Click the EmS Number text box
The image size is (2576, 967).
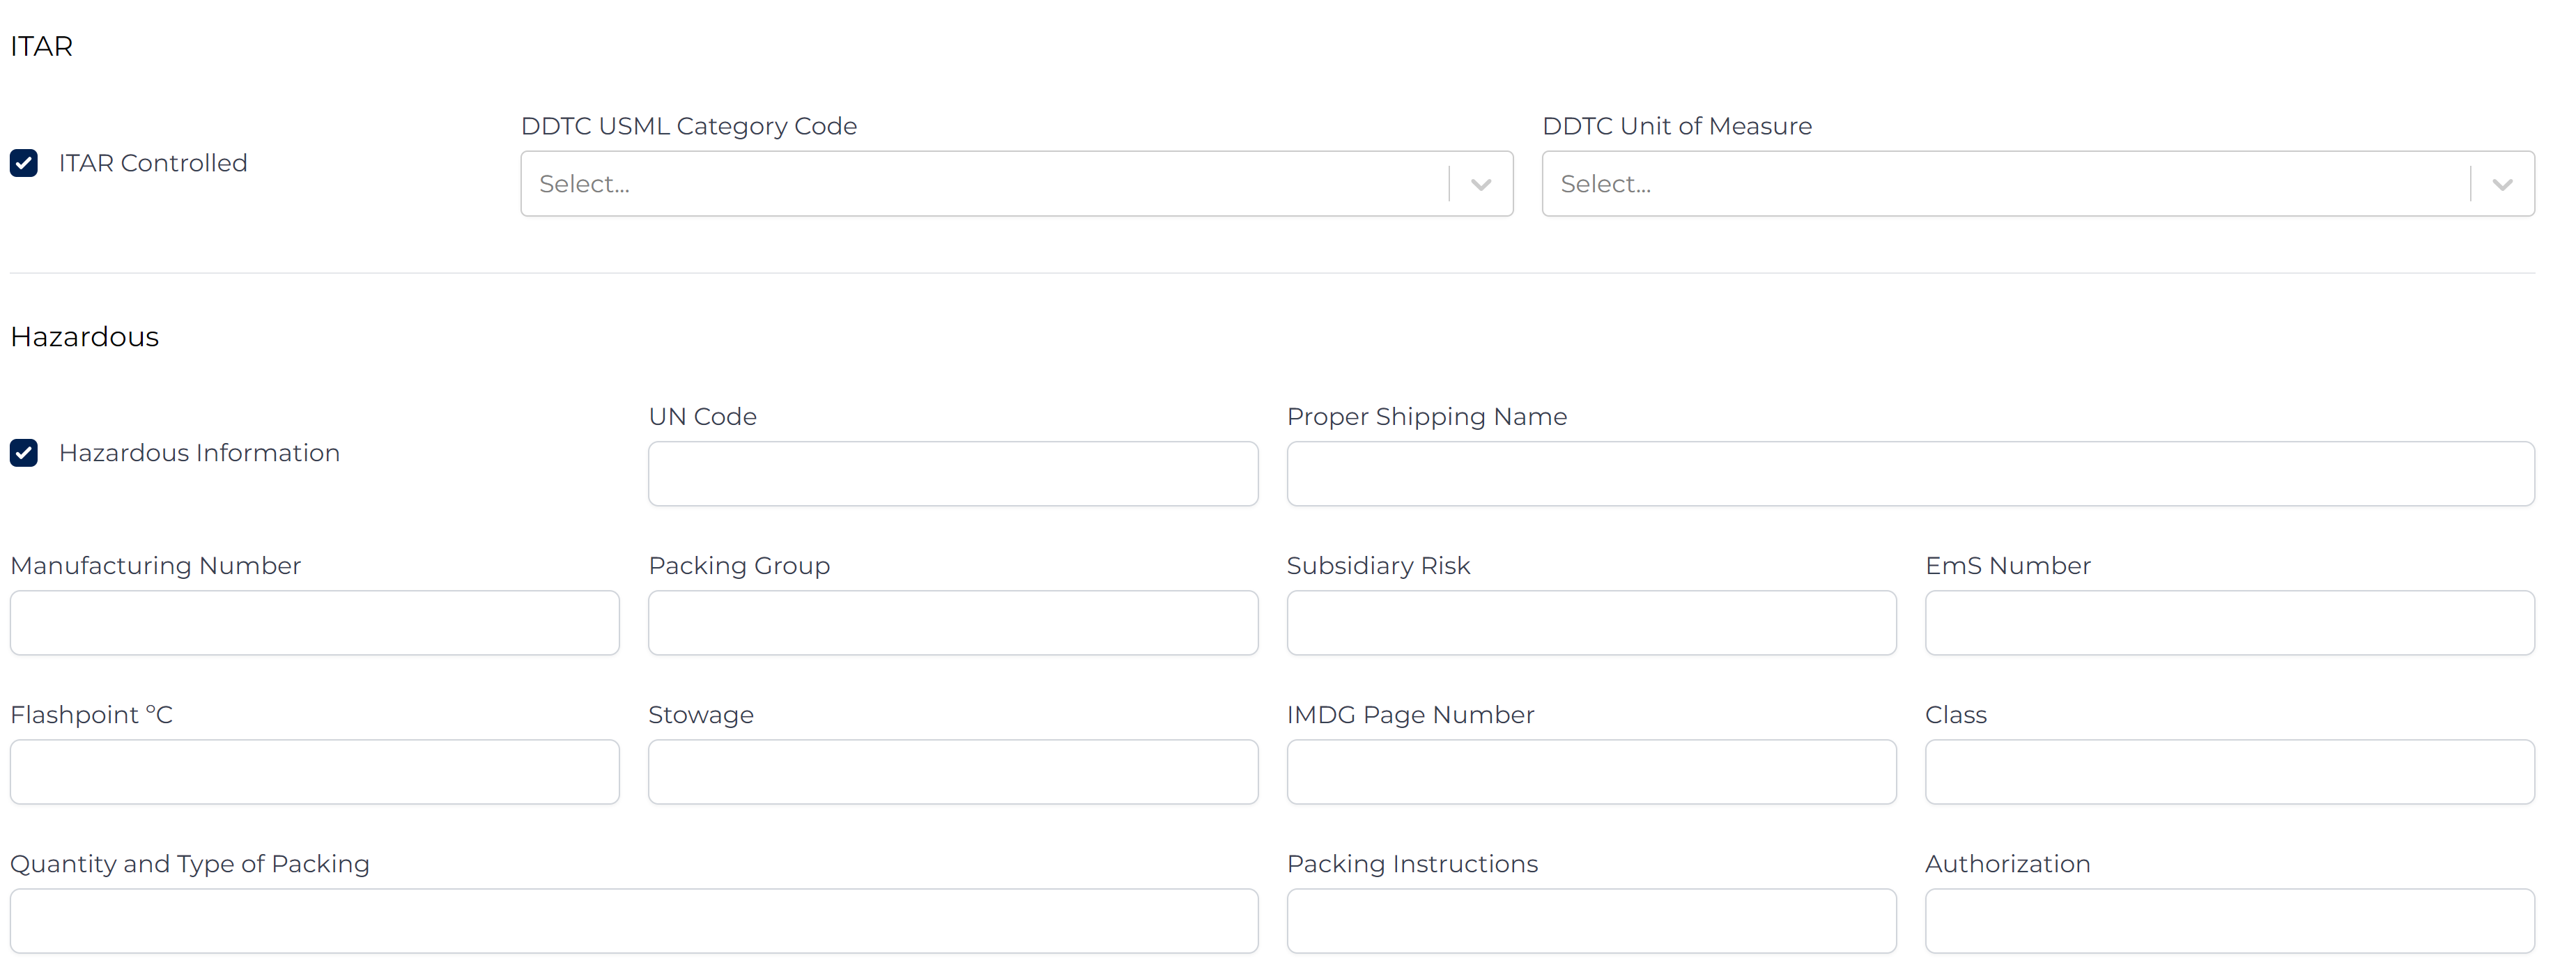[x=2228, y=623]
